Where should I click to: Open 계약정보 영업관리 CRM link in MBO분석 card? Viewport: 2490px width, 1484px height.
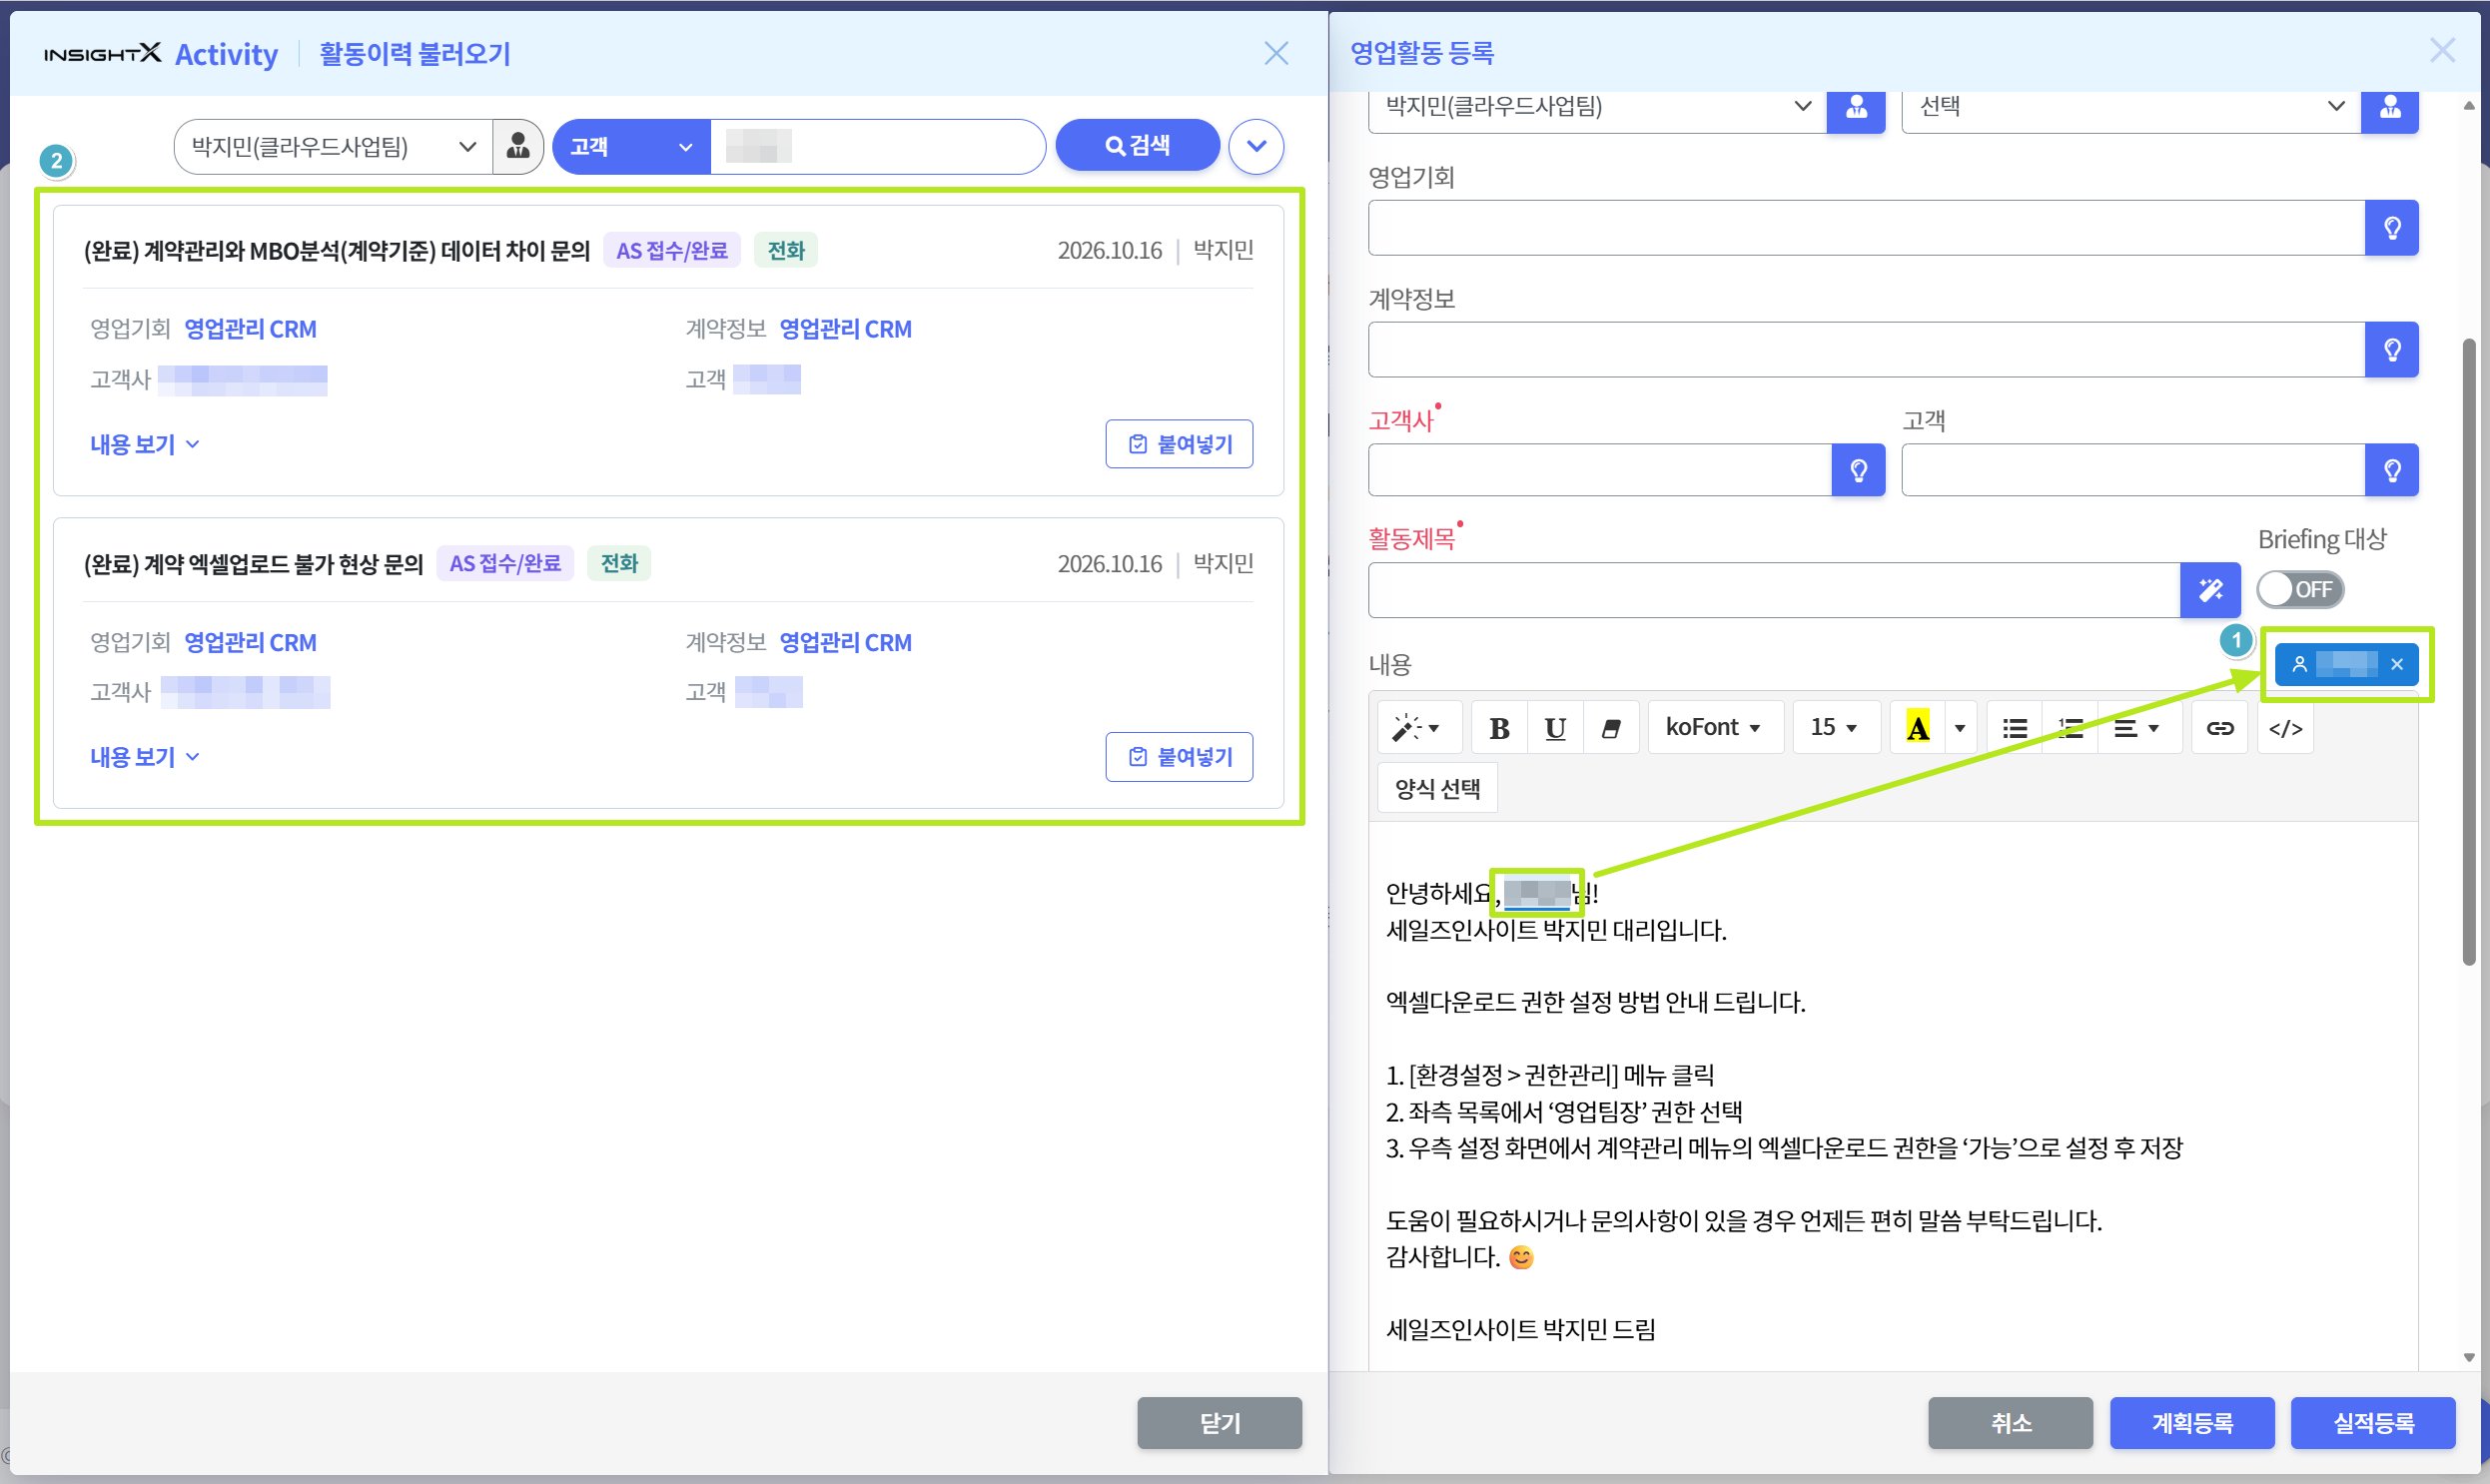(845, 329)
